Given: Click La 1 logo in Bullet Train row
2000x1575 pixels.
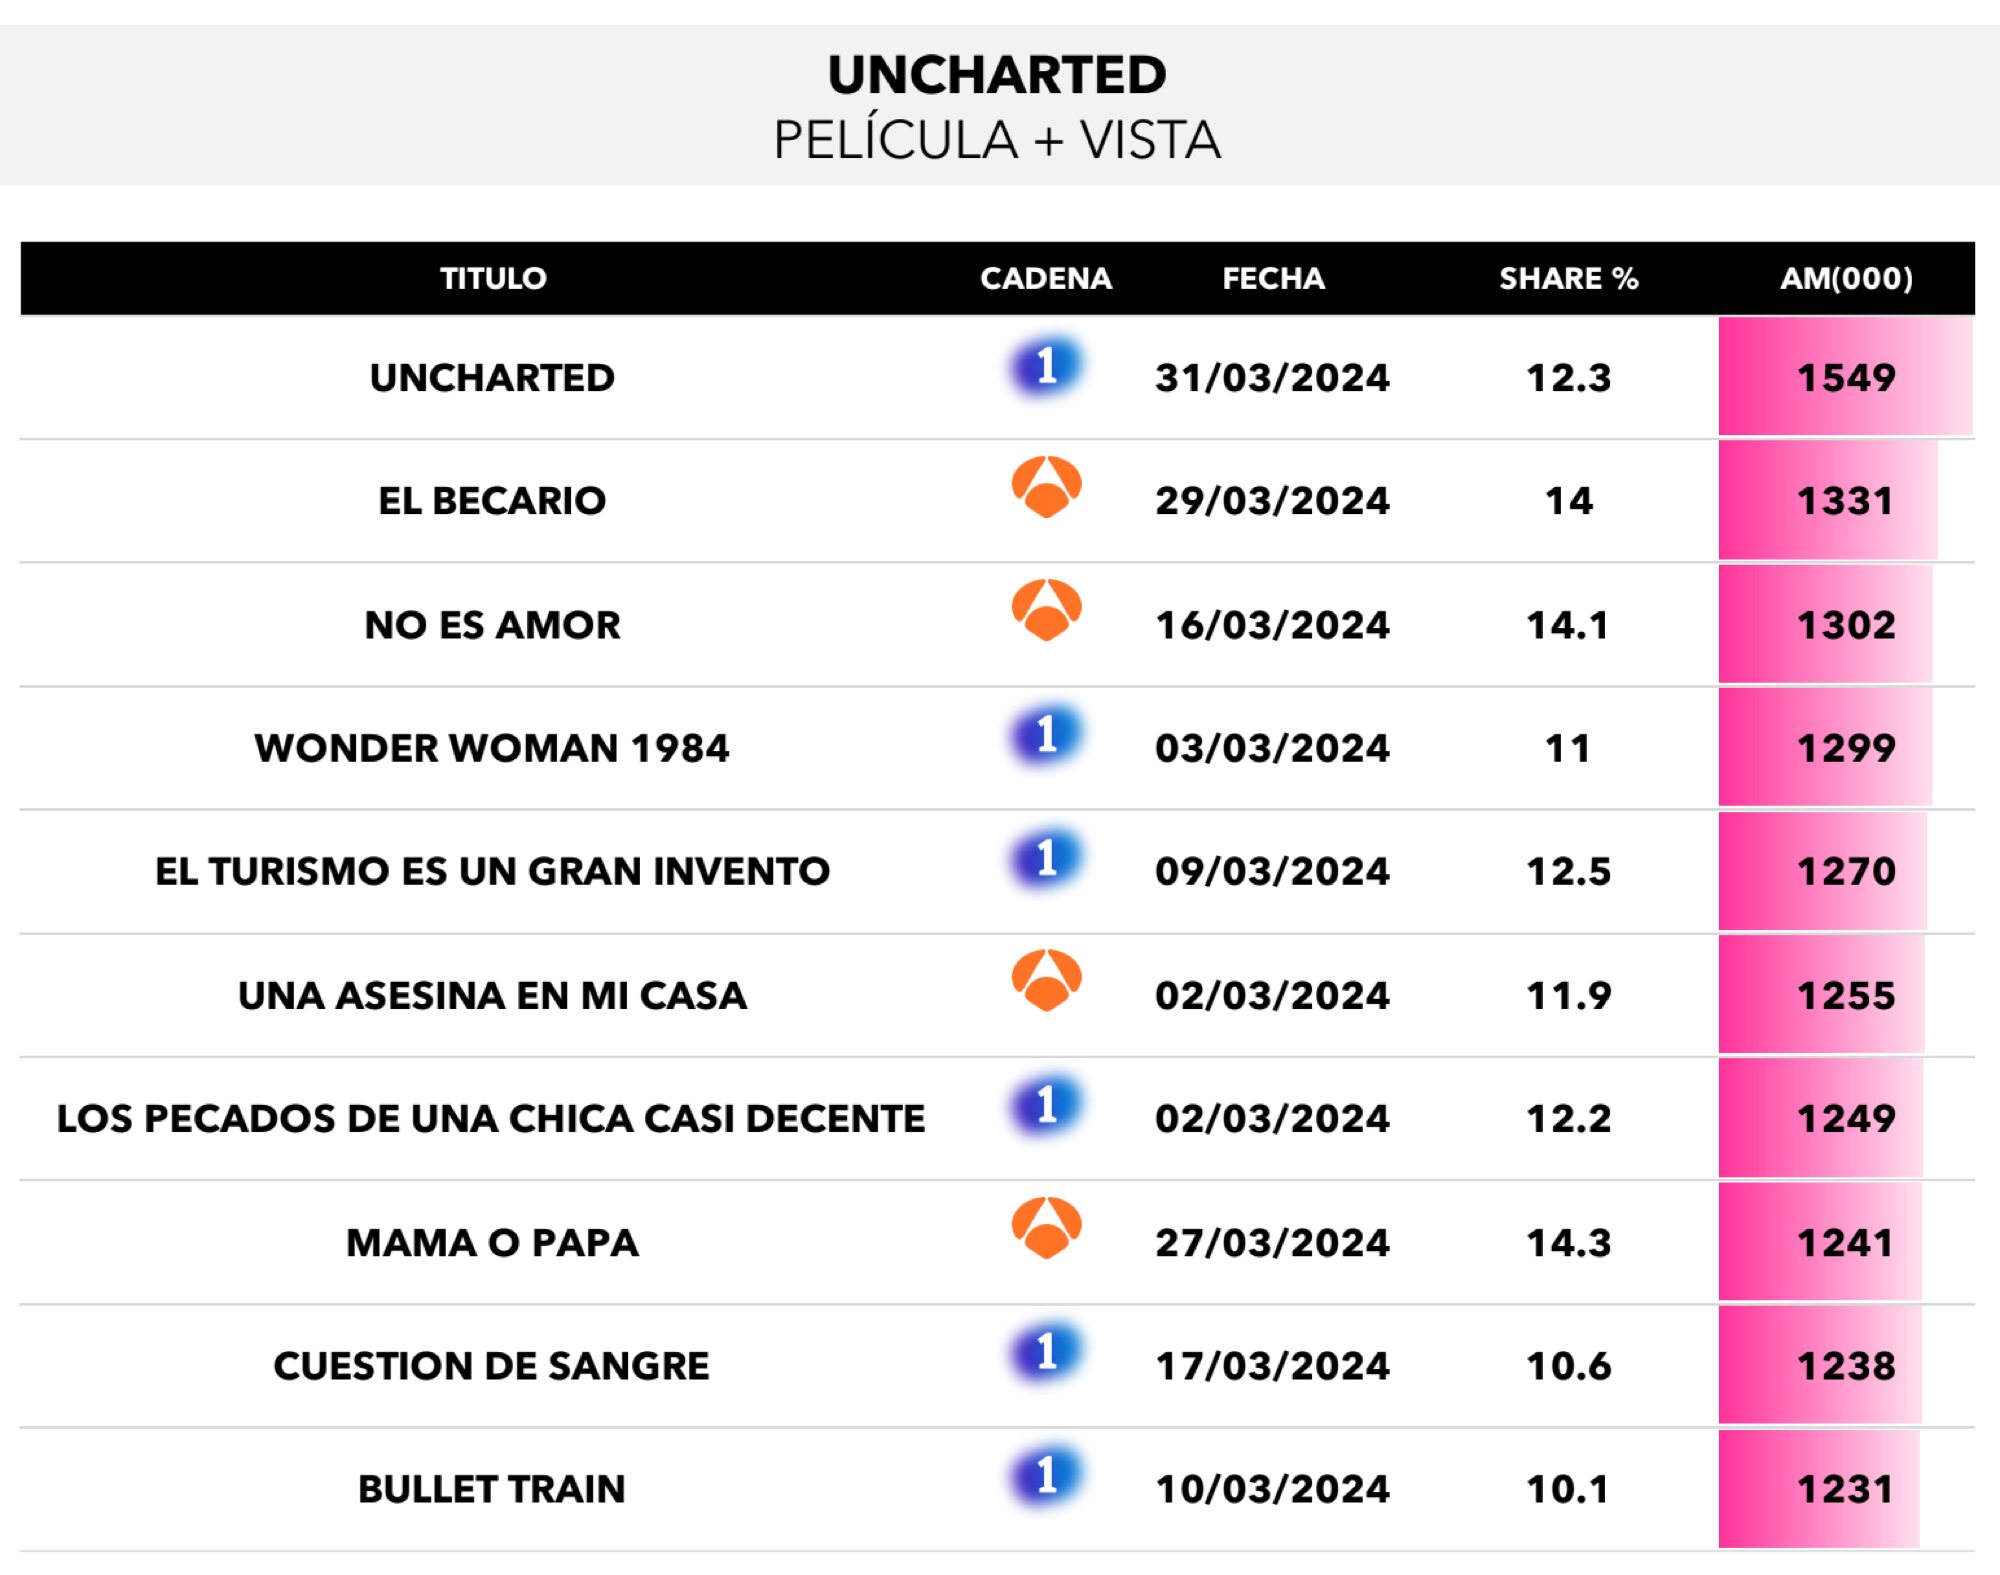Looking at the screenshot, I should coord(1045,1476).
